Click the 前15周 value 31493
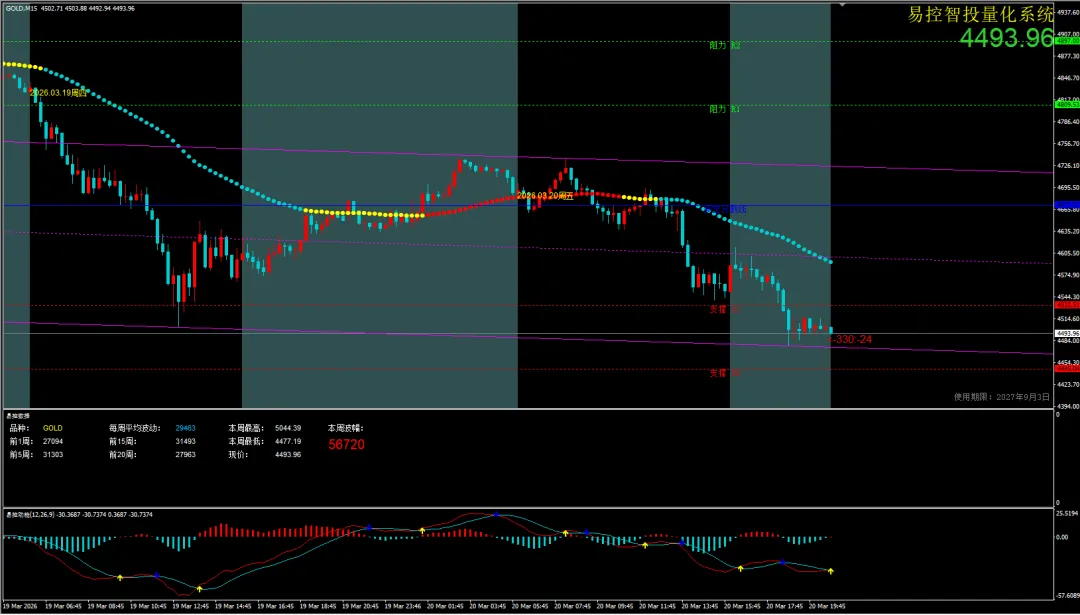The height and width of the screenshot is (615, 1080). tap(186, 441)
